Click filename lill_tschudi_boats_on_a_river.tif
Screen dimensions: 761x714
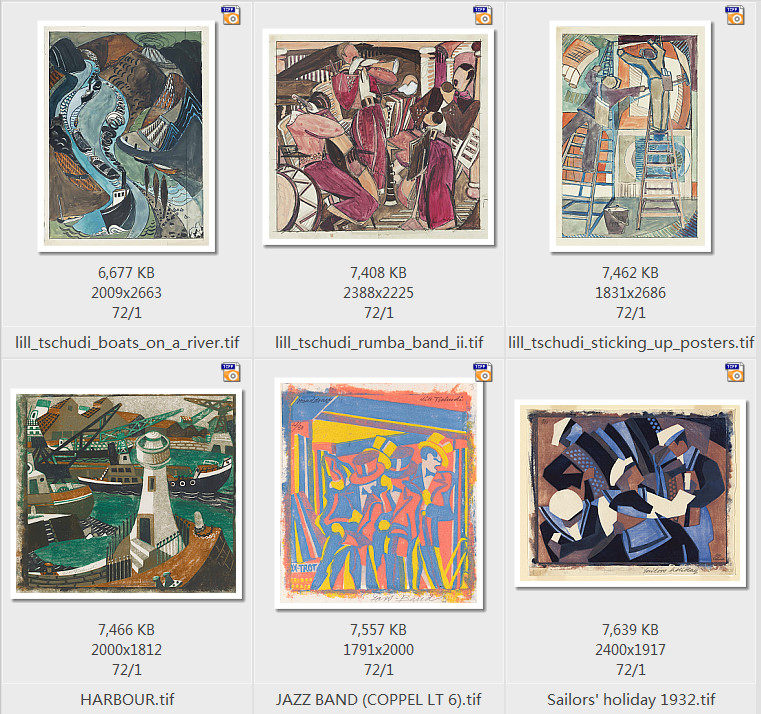click(127, 343)
